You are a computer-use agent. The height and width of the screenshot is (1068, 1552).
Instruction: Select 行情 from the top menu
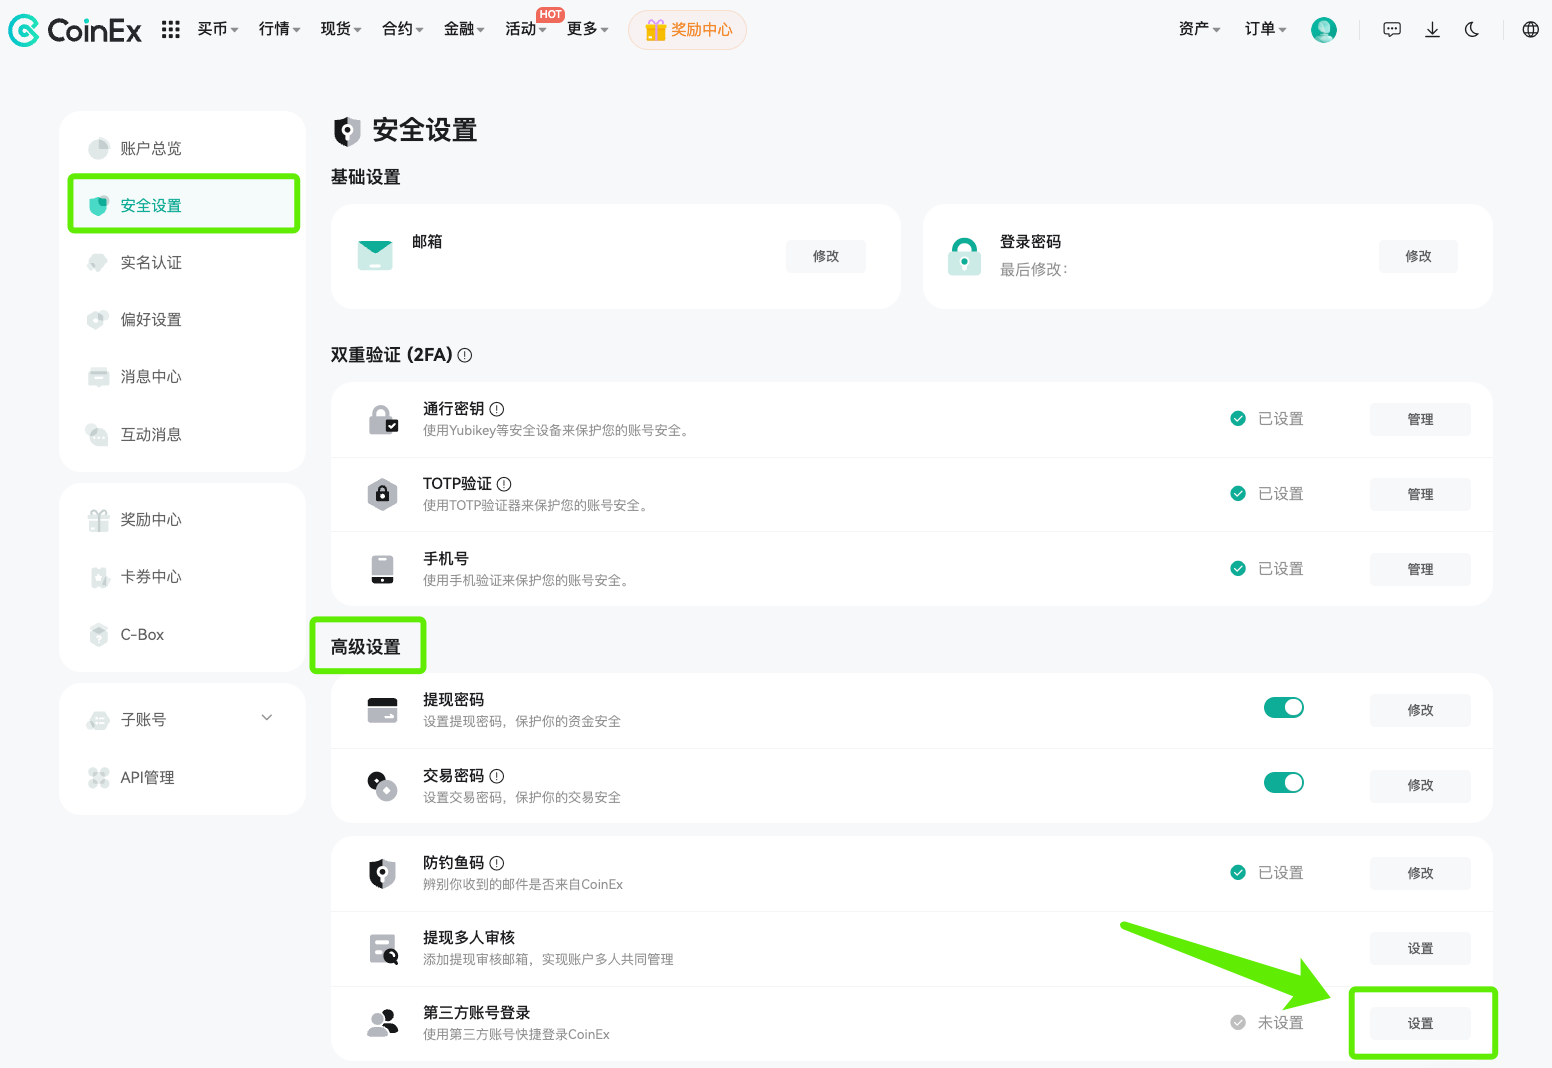[x=277, y=29]
